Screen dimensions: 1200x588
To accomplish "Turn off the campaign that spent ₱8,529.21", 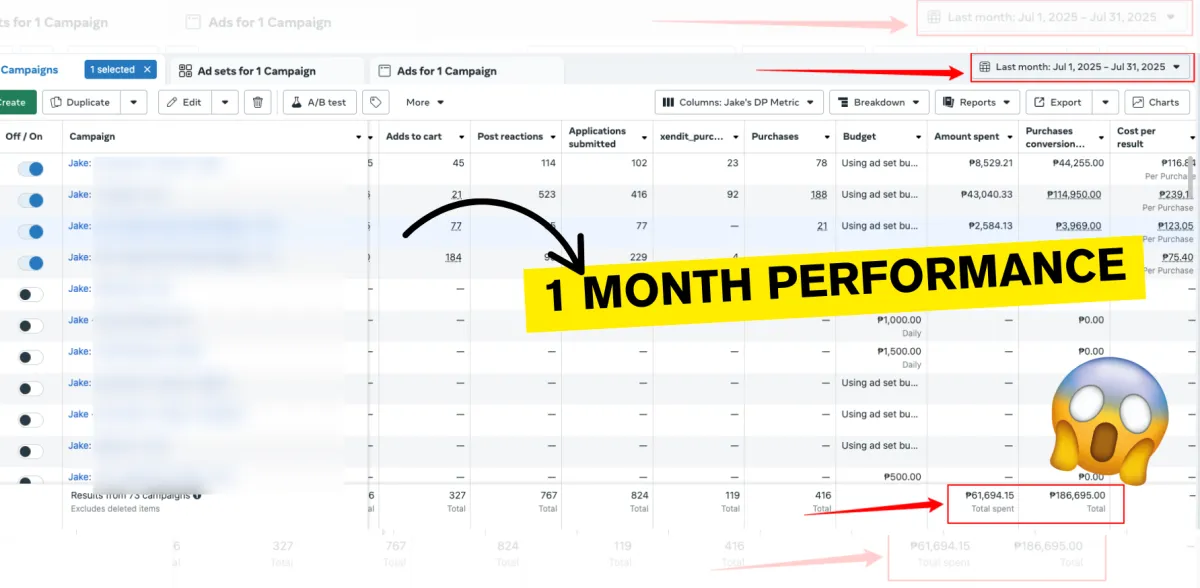I will [x=31, y=170].
